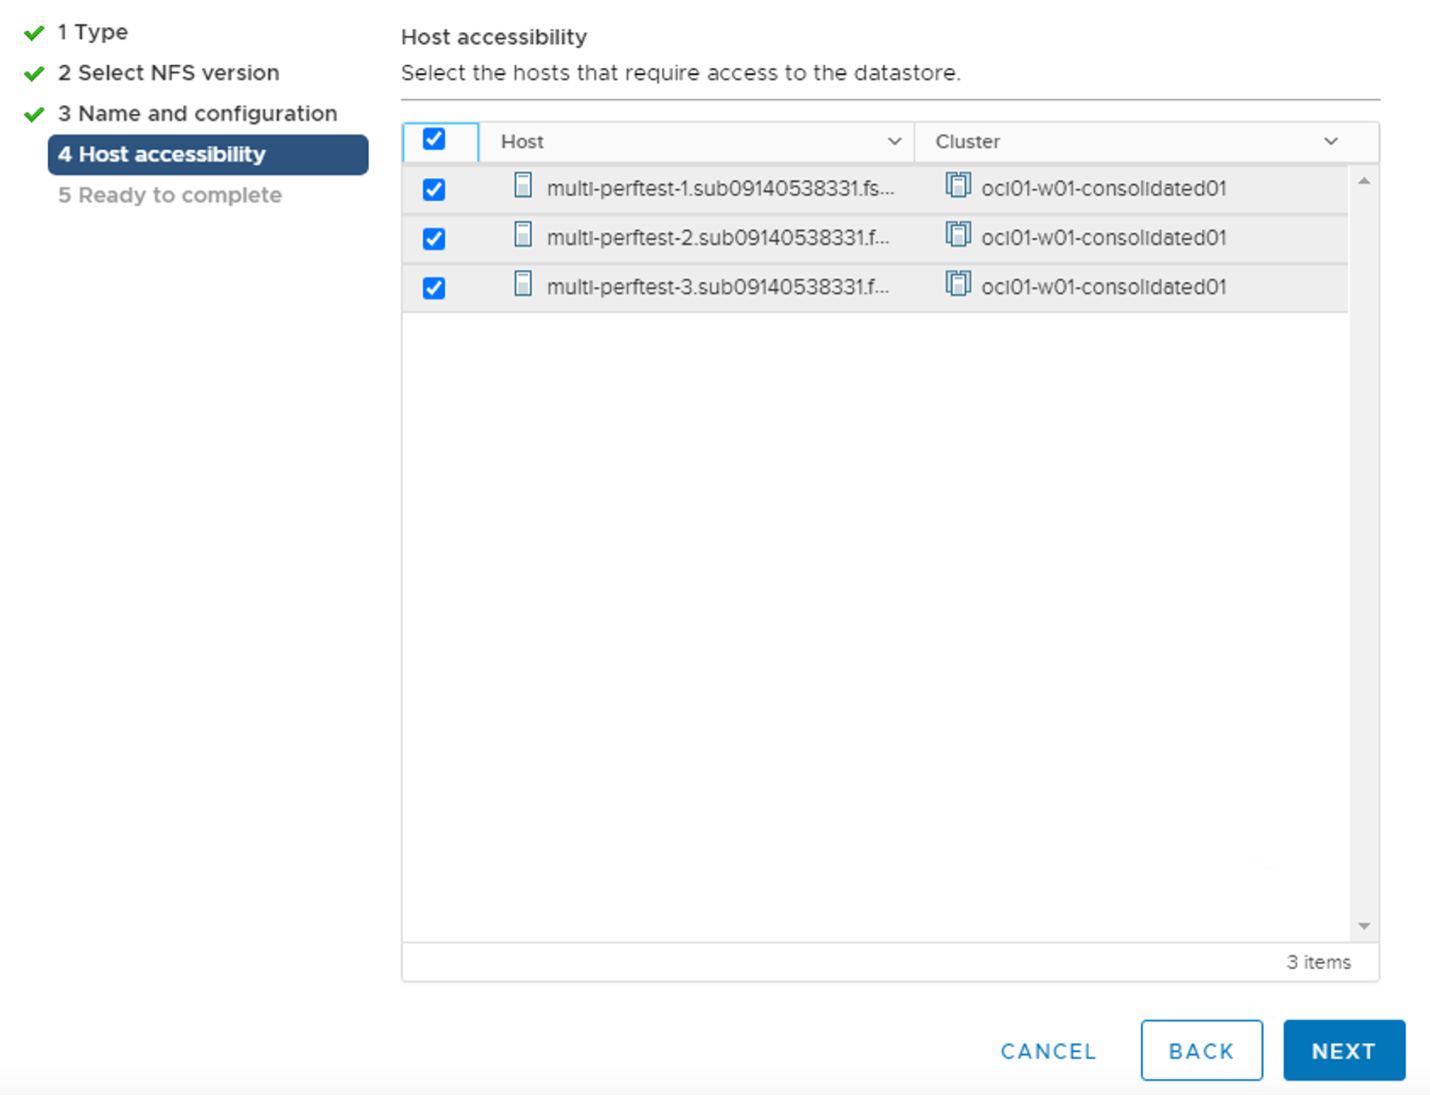Image resolution: width=1430 pixels, height=1100 pixels.
Task: Click the green checkmark beside Select NFS version
Action: tap(33, 72)
